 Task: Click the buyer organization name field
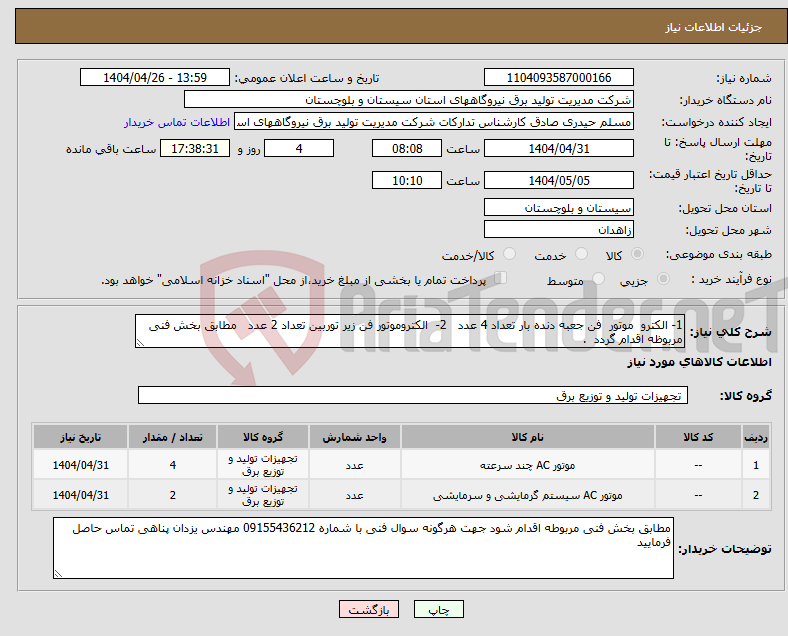[408, 99]
